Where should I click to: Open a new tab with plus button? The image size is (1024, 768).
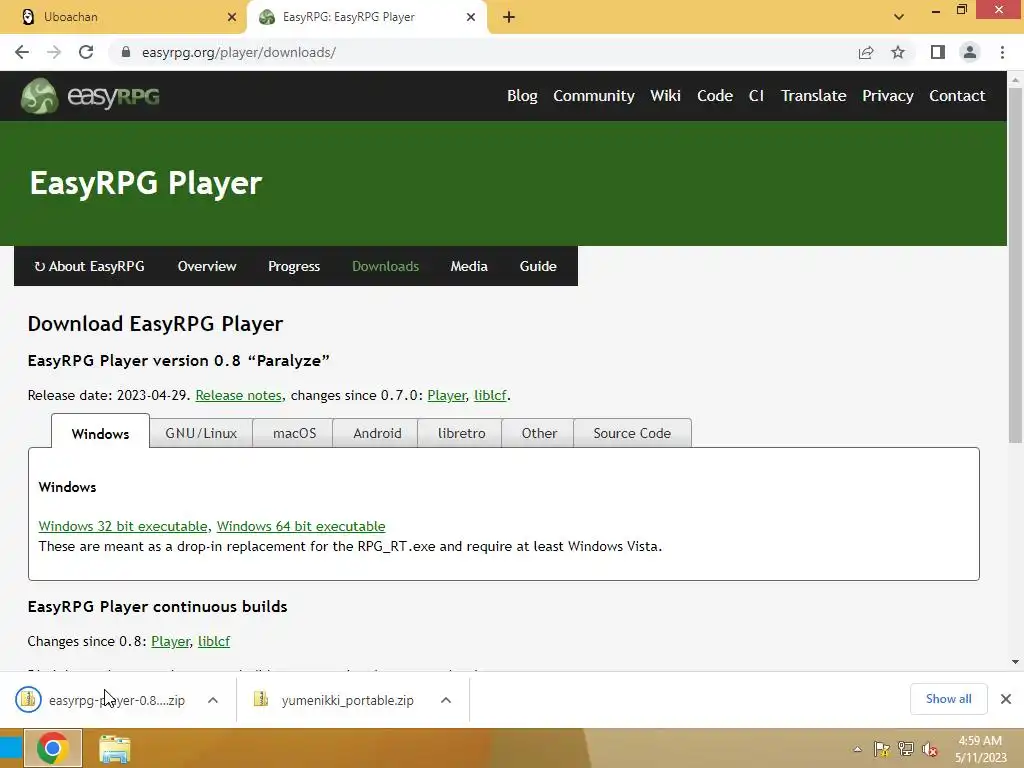coord(509,17)
